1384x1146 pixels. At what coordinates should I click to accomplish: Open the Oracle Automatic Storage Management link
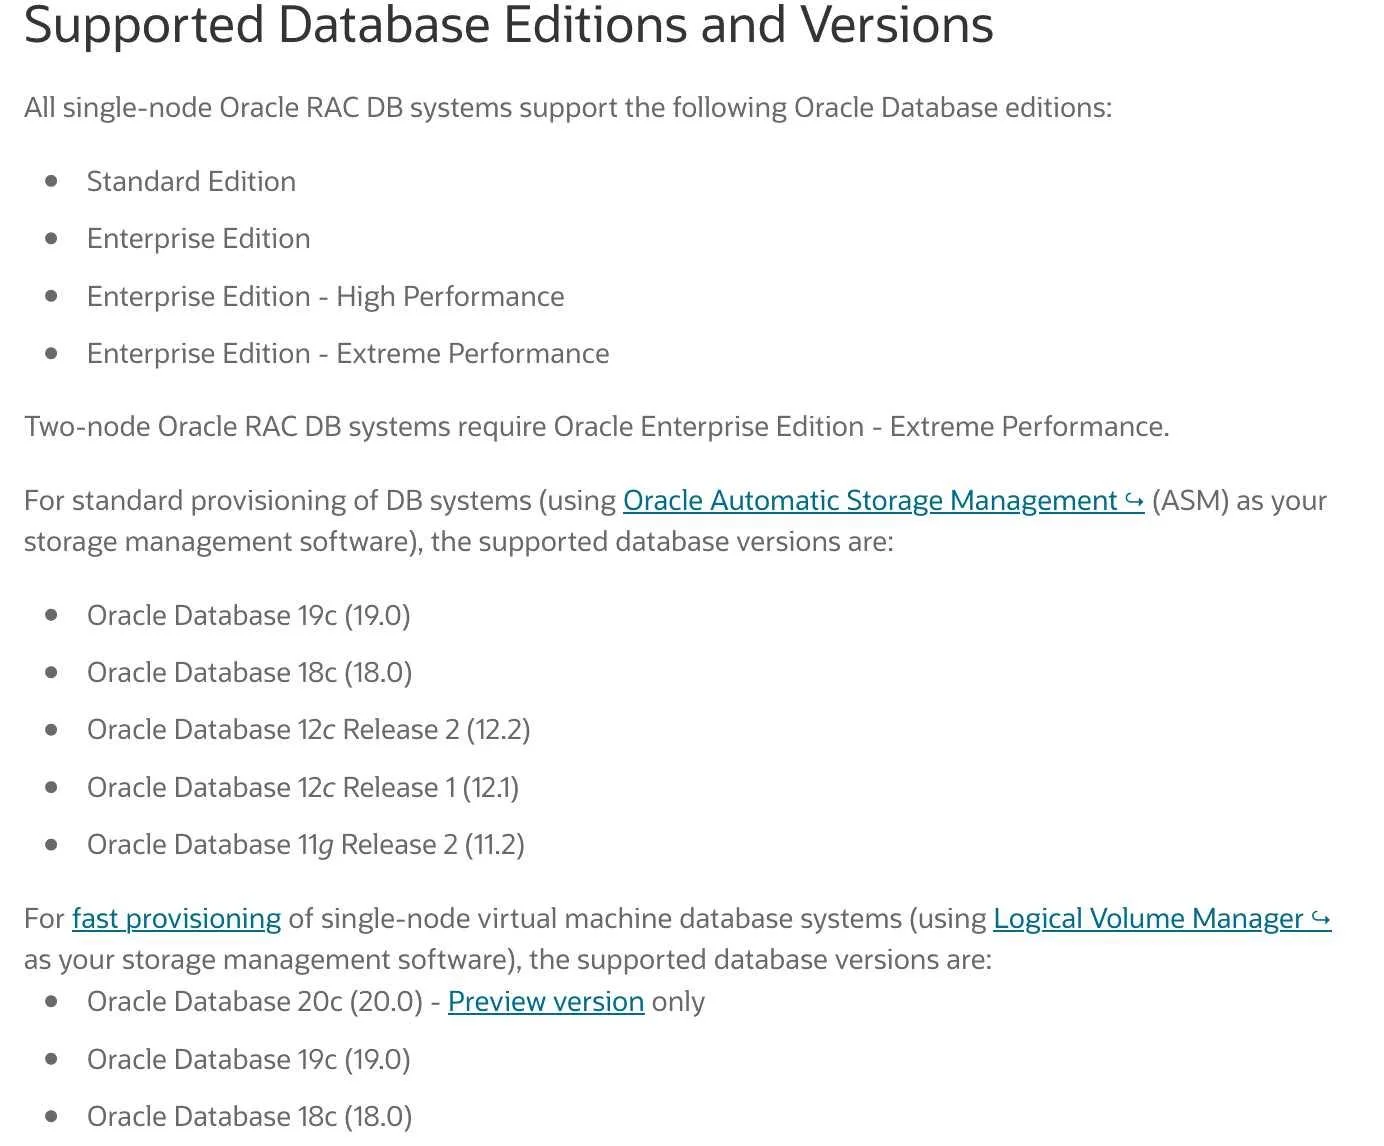(x=883, y=500)
